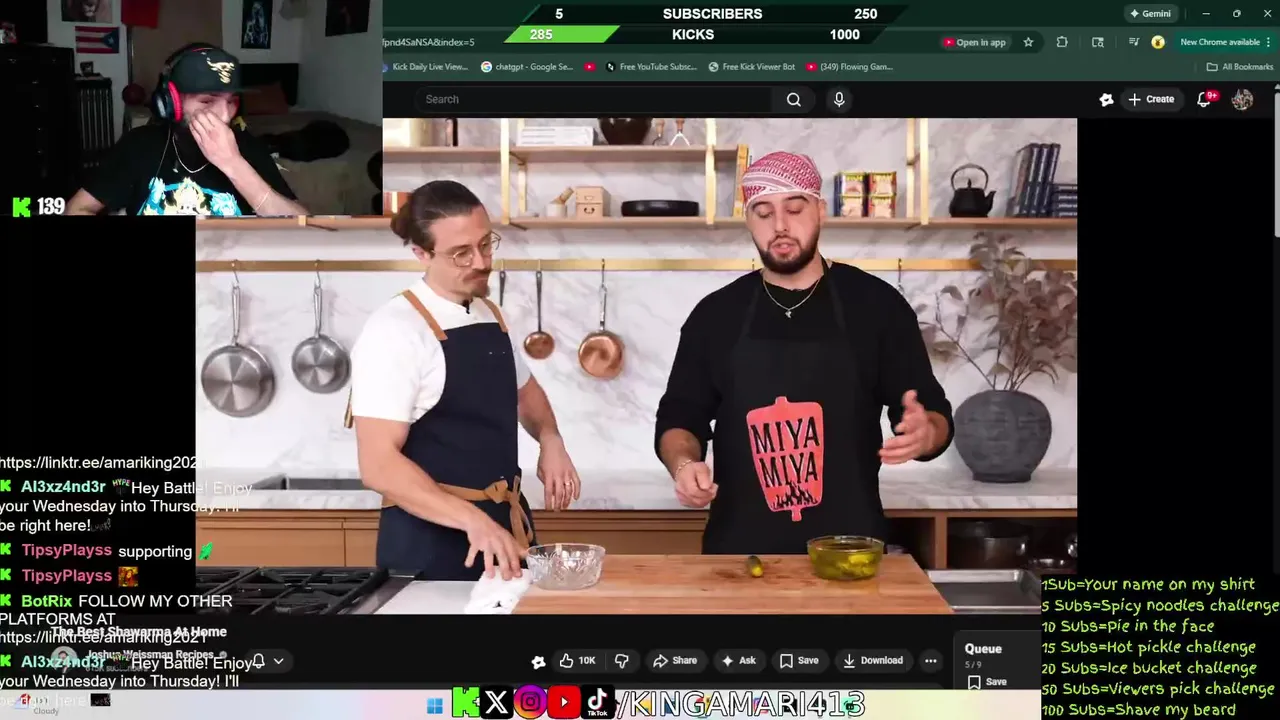Click the Download button under video

(873, 661)
